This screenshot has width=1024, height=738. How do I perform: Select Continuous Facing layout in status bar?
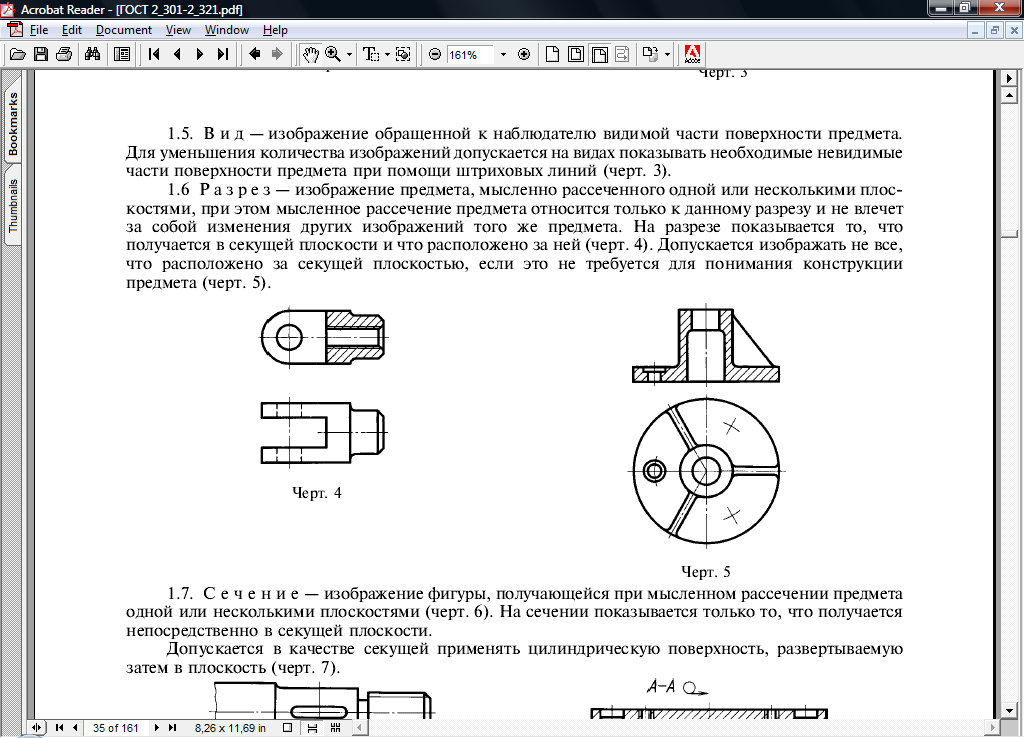point(336,728)
